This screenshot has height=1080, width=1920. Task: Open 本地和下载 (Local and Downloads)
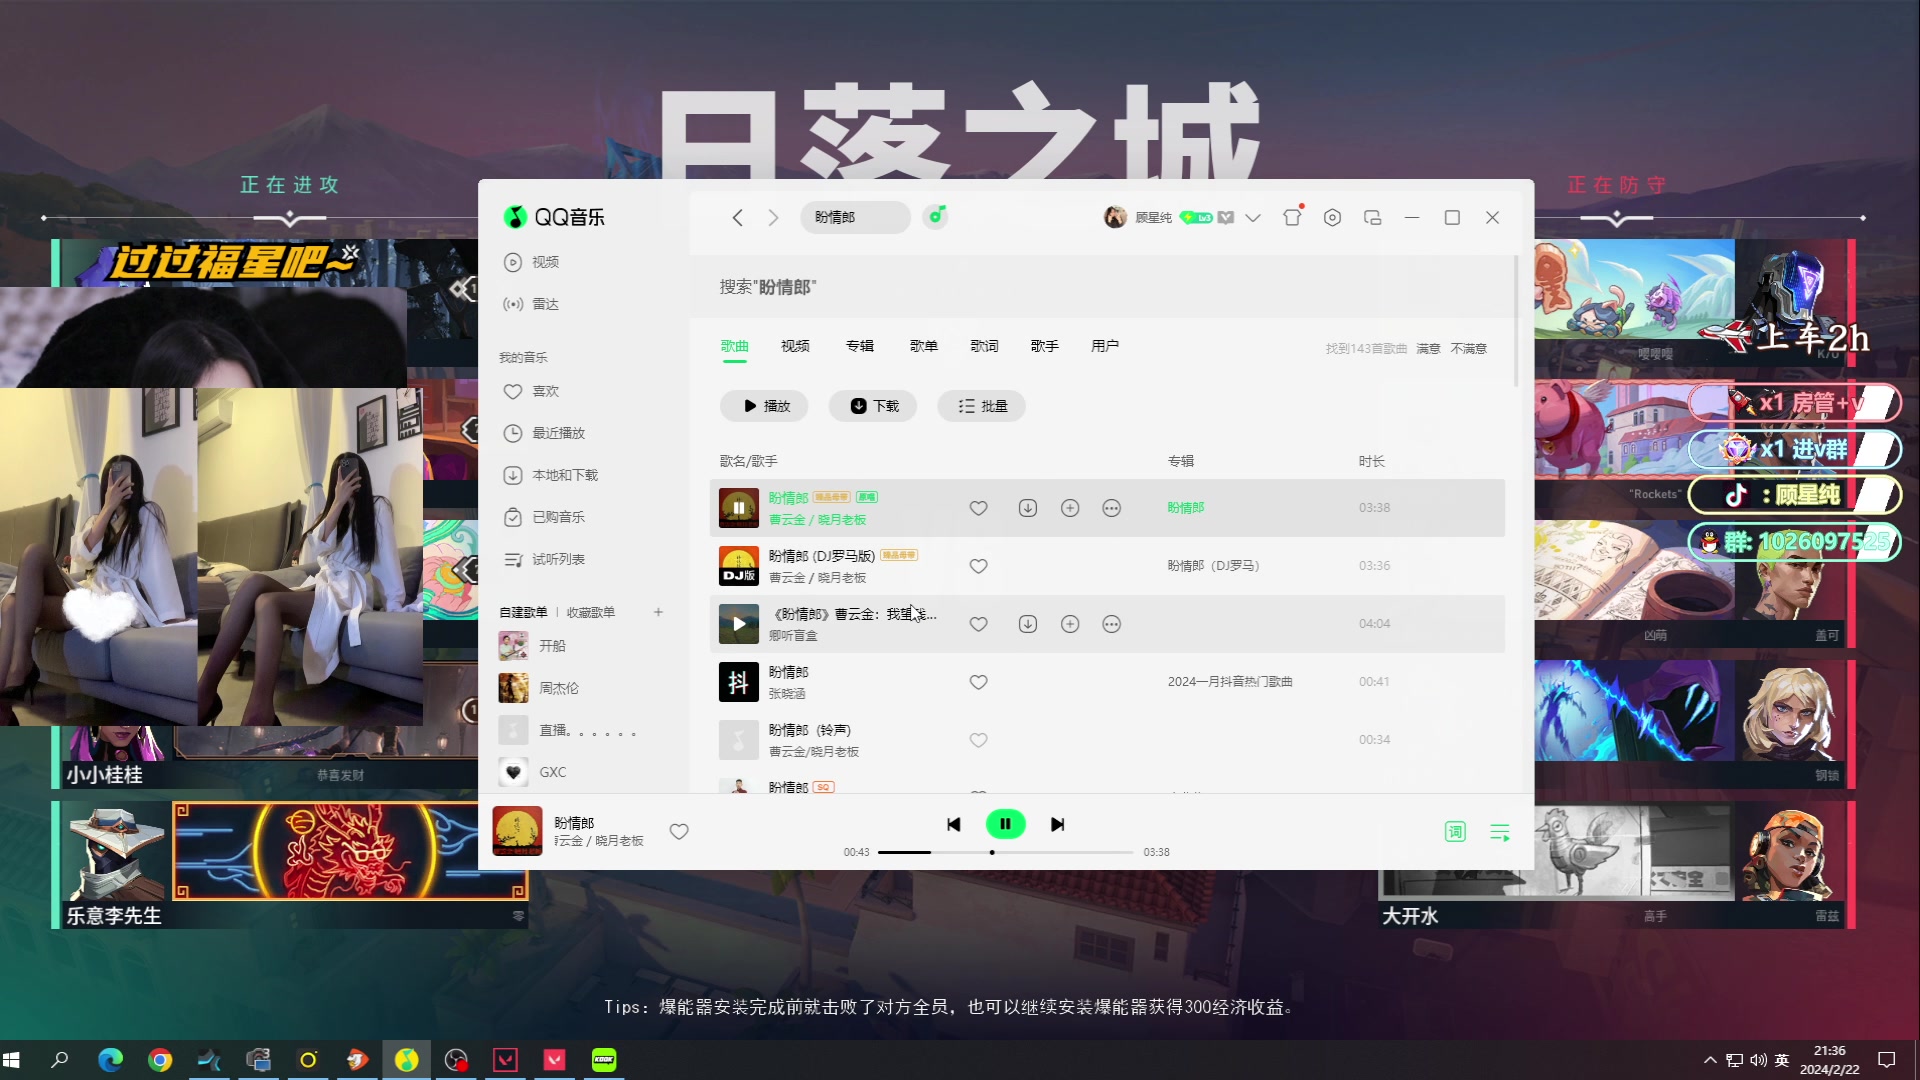click(551, 475)
